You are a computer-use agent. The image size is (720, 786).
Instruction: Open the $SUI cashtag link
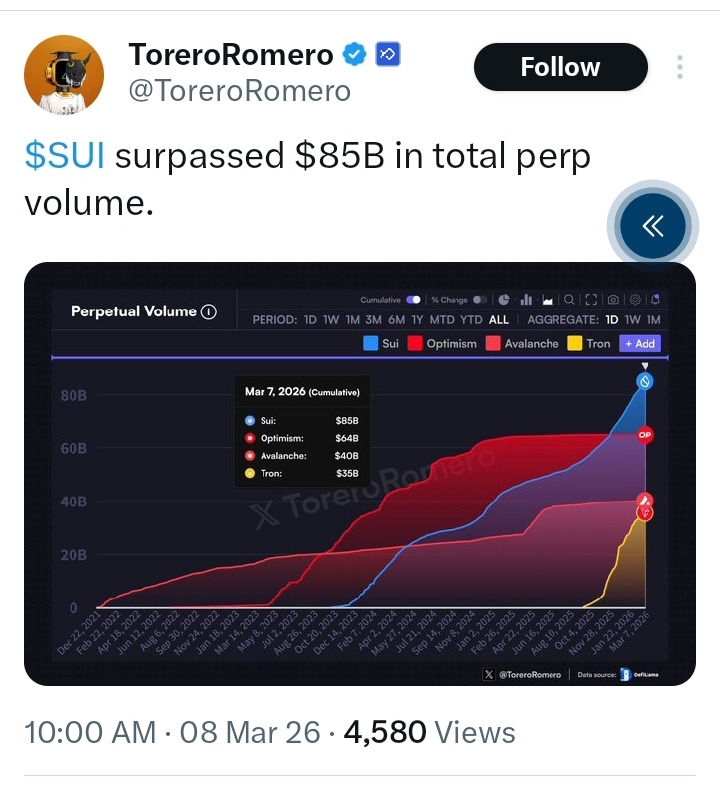click(x=65, y=156)
